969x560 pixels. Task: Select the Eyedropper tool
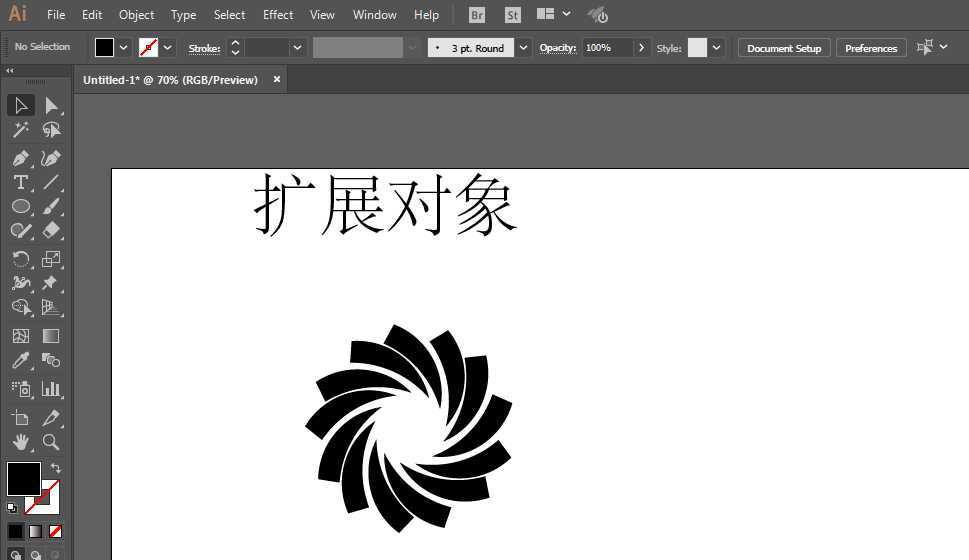pyautogui.click(x=20, y=361)
